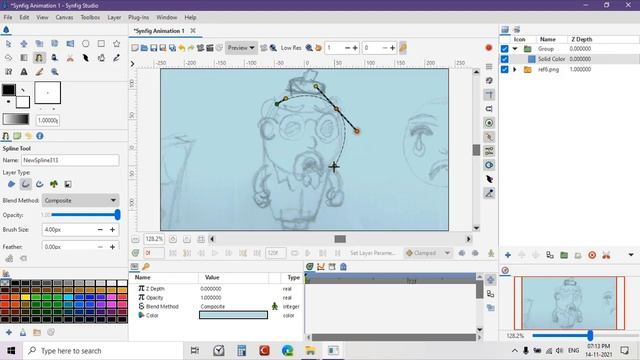Select the Eyedropper tool
The width and height of the screenshot is (640, 360).
(116, 58)
